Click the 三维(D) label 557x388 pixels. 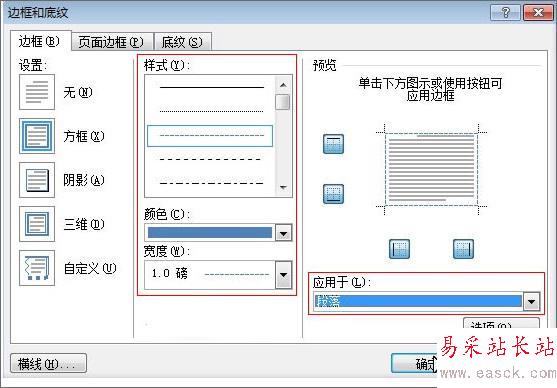(84, 224)
